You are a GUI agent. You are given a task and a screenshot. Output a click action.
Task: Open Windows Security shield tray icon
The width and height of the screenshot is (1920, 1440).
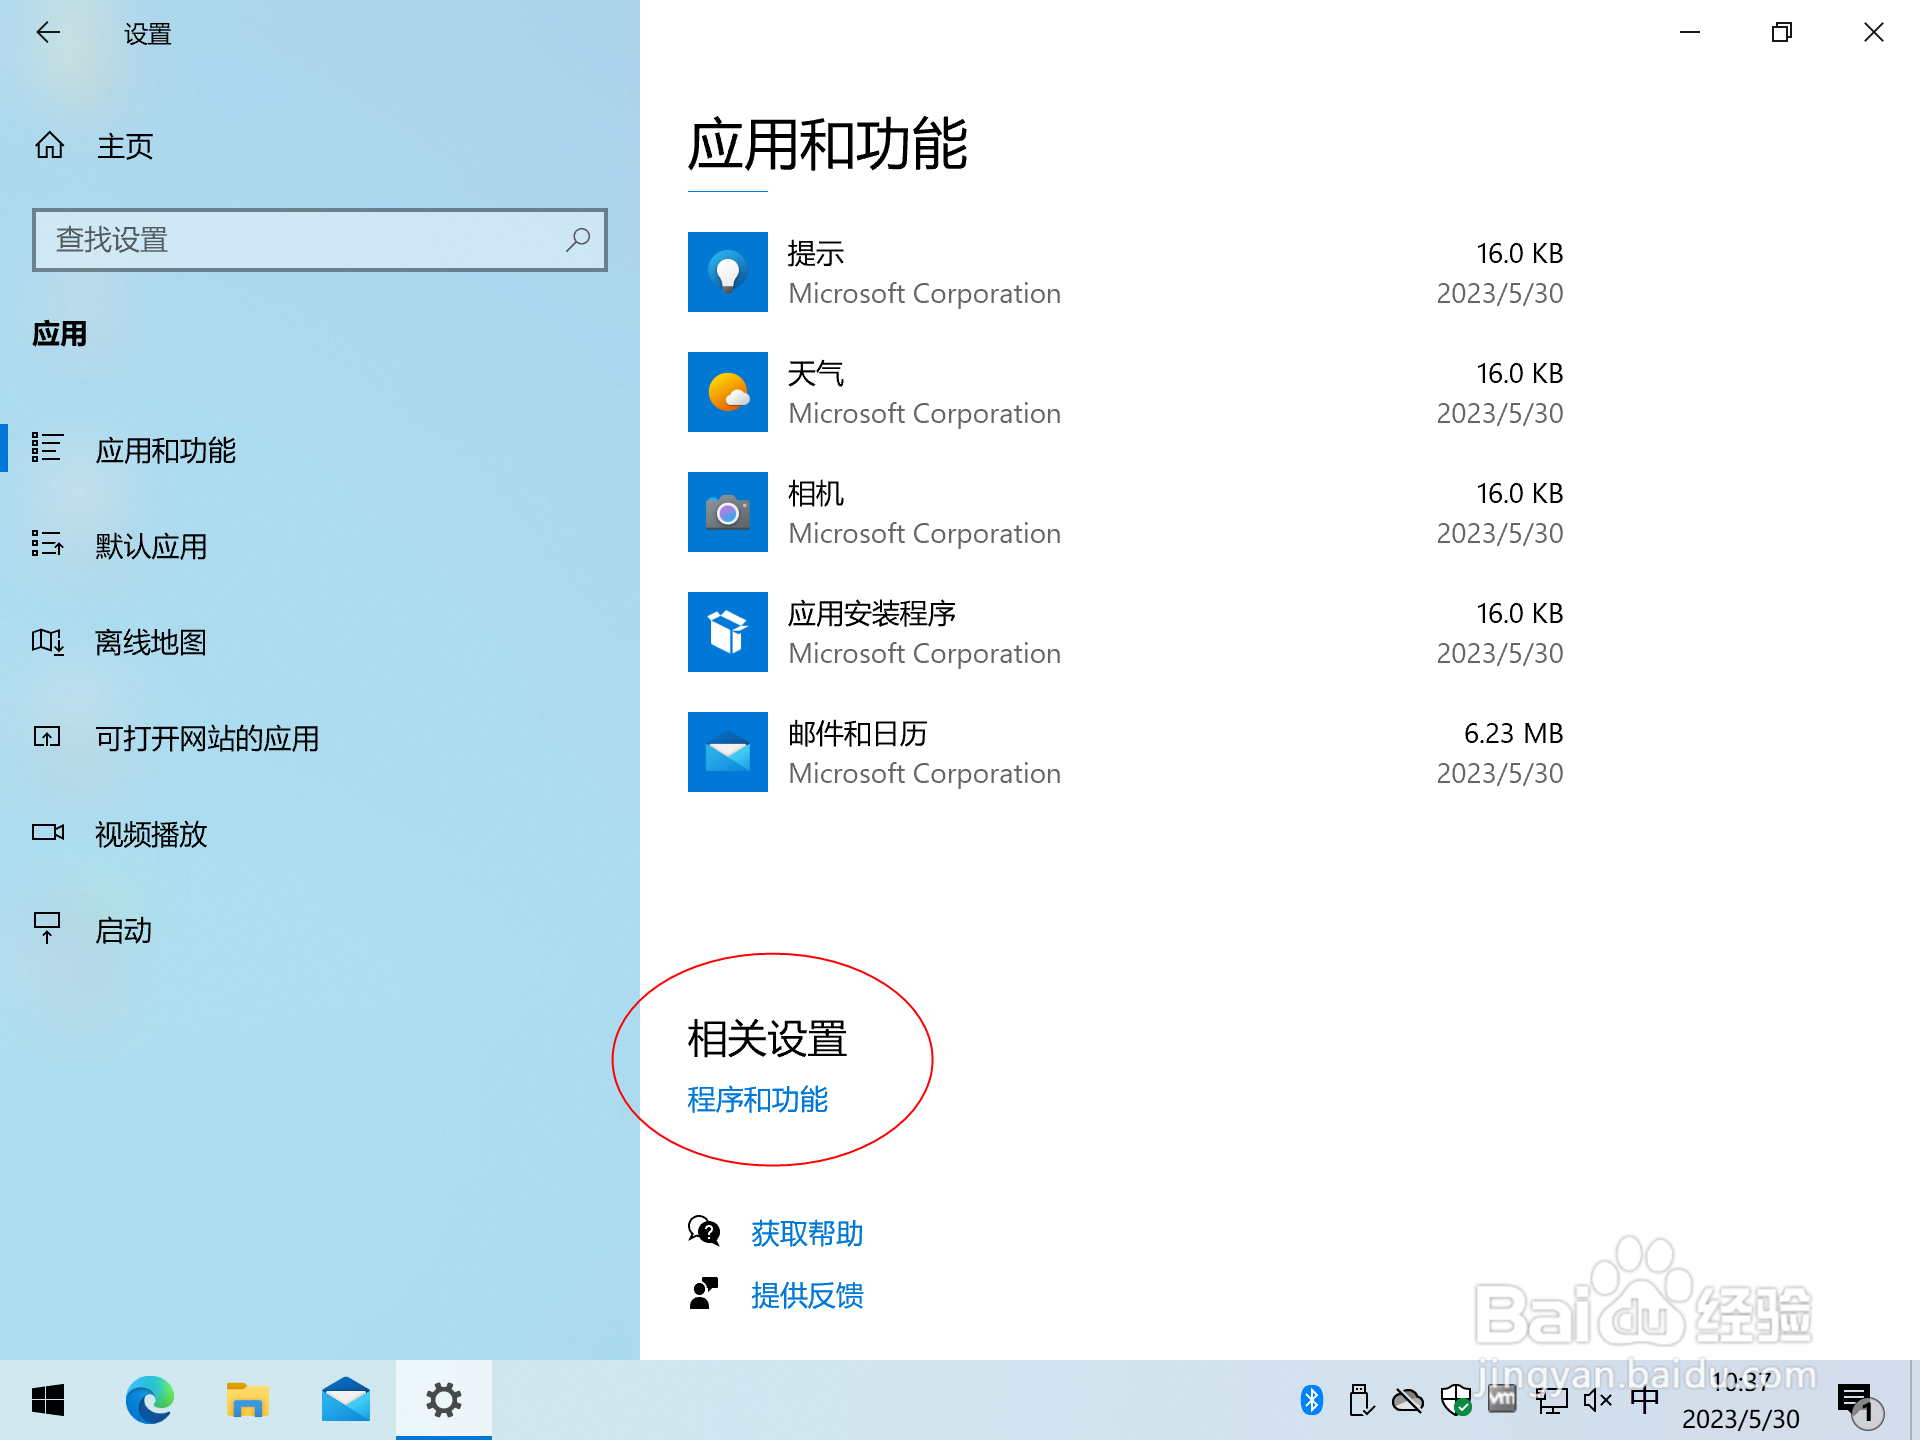pos(1456,1400)
